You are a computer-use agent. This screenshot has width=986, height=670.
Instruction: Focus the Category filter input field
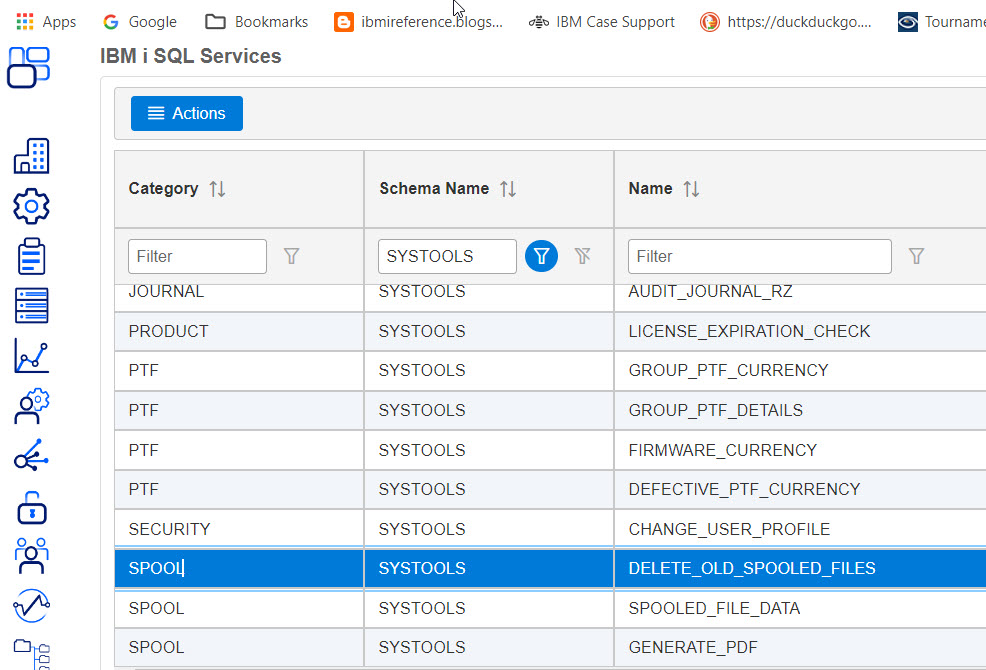(x=197, y=256)
